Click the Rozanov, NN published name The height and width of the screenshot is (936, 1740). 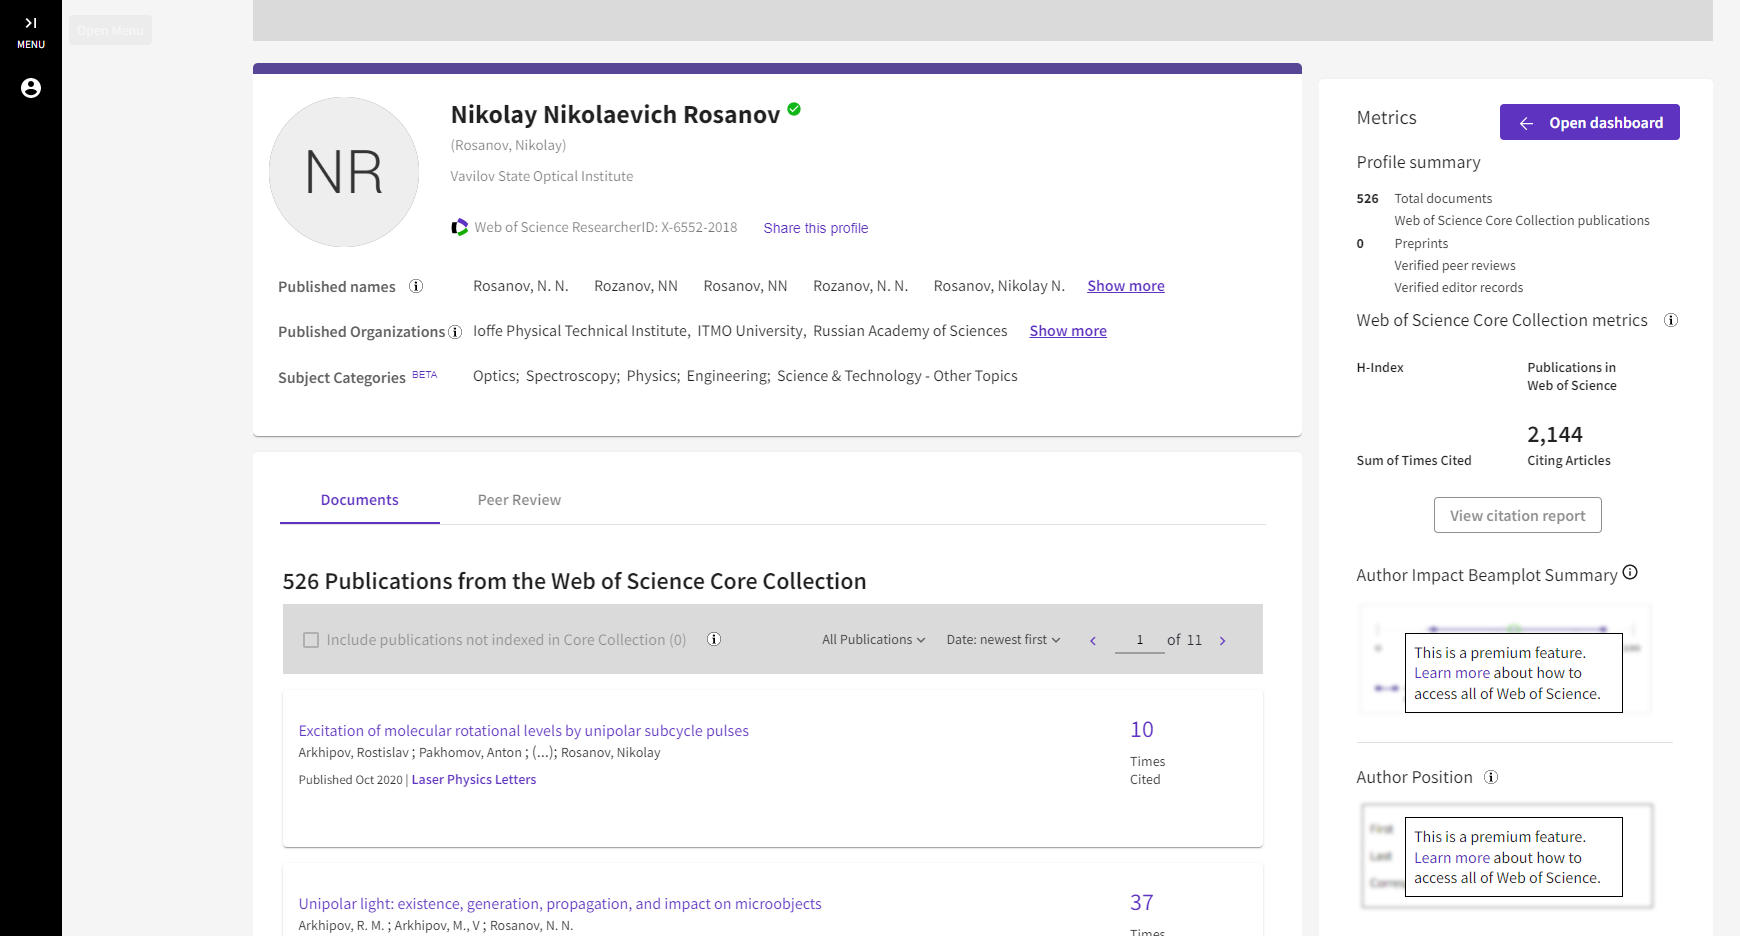tap(636, 286)
